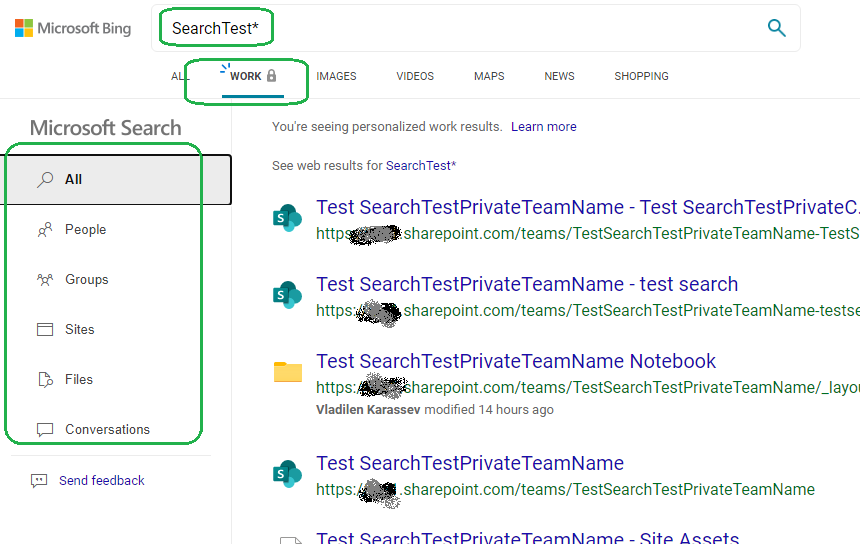Click the URL under the first result
The width and height of the screenshot is (860, 544).
tap(587, 234)
